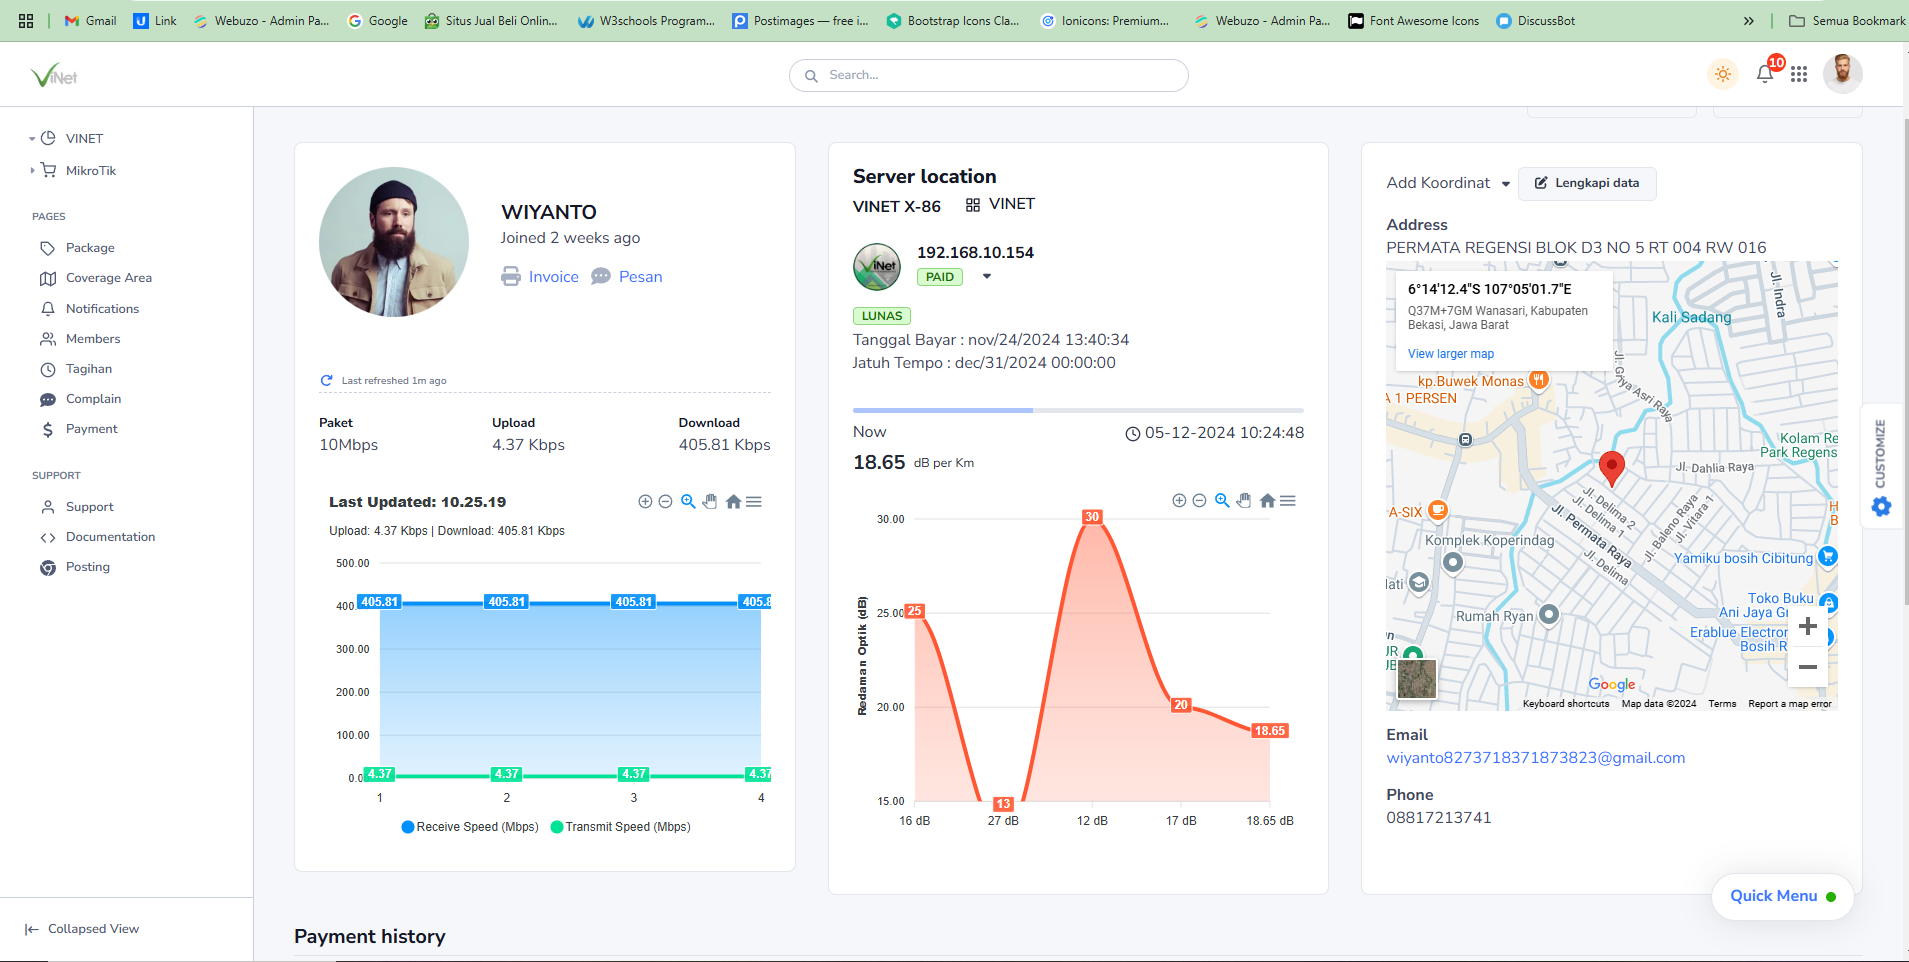This screenshot has height=962, width=1909.
Task: Zoom out on speed chart
Action: tap(665, 502)
